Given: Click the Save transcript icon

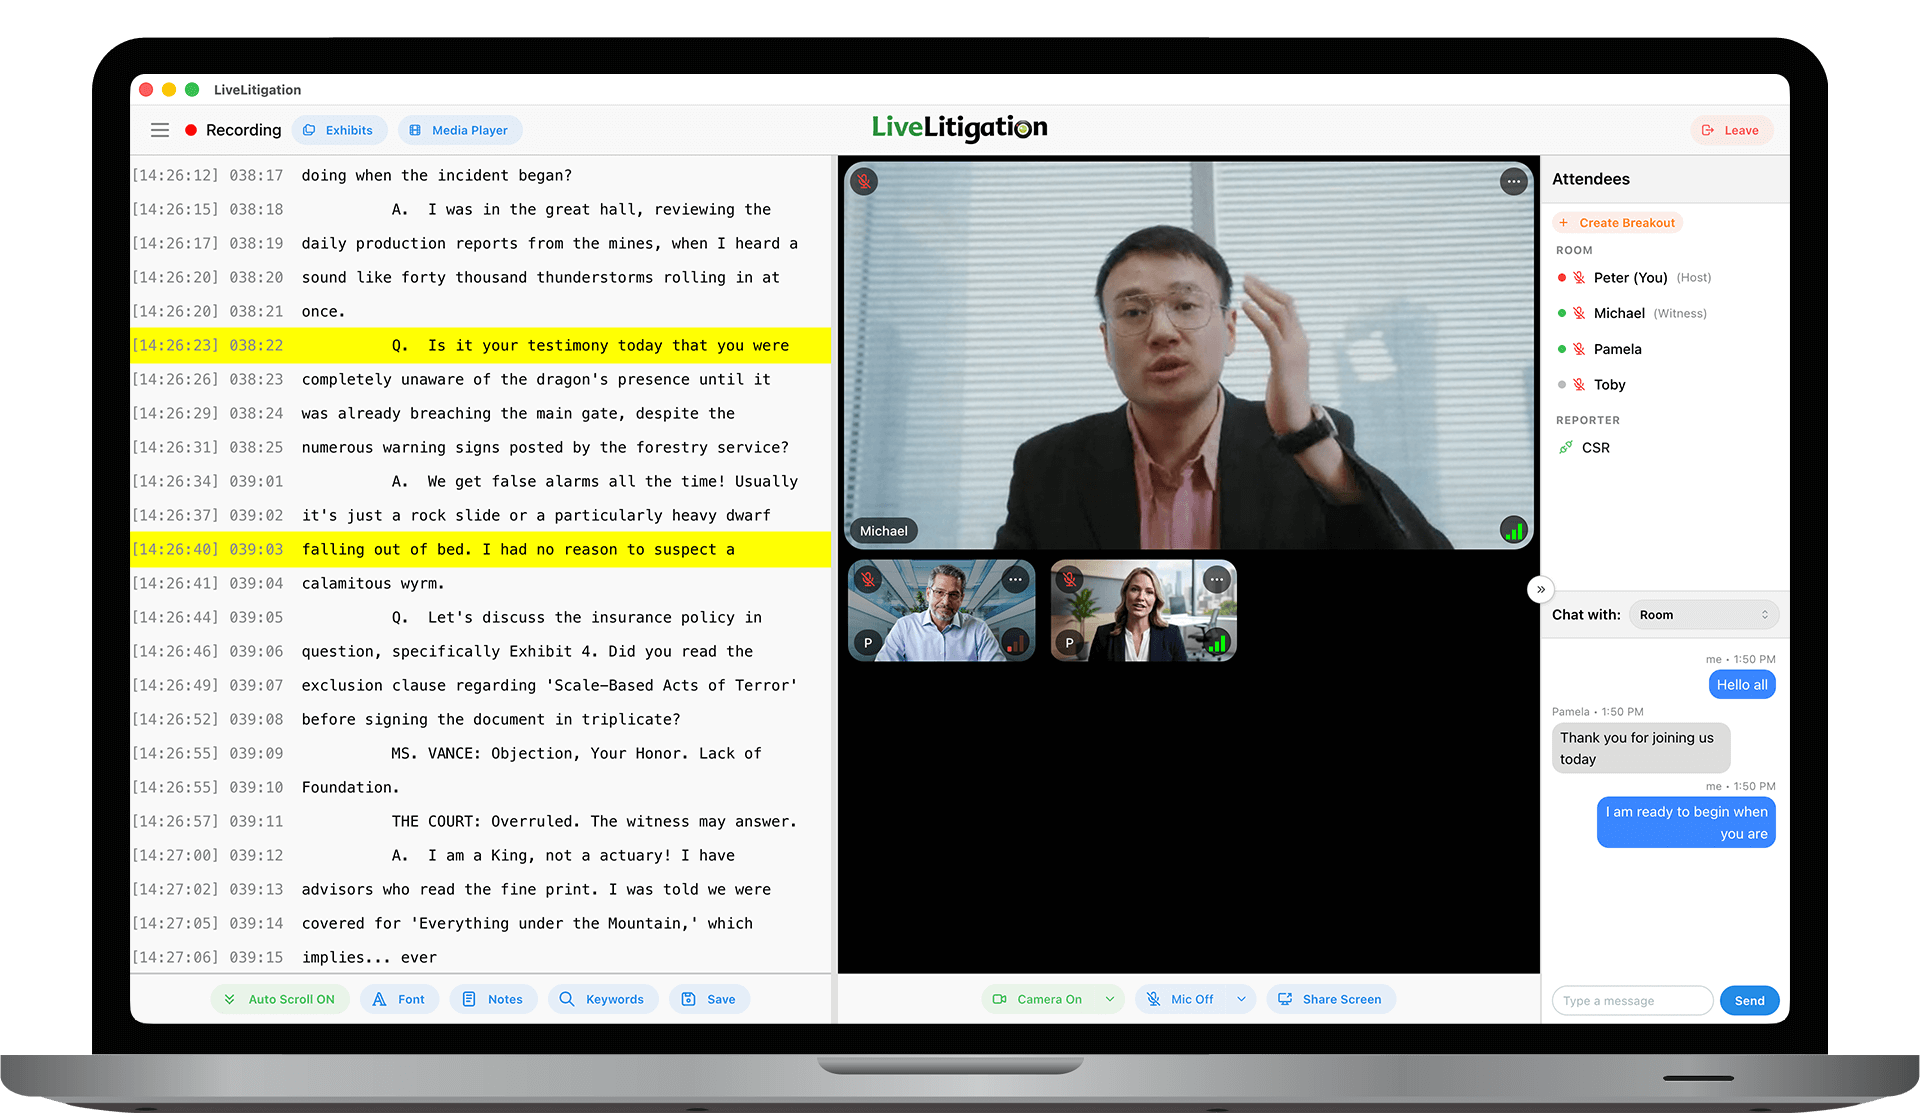Looking at the screenshot, I should click(688, 999).
